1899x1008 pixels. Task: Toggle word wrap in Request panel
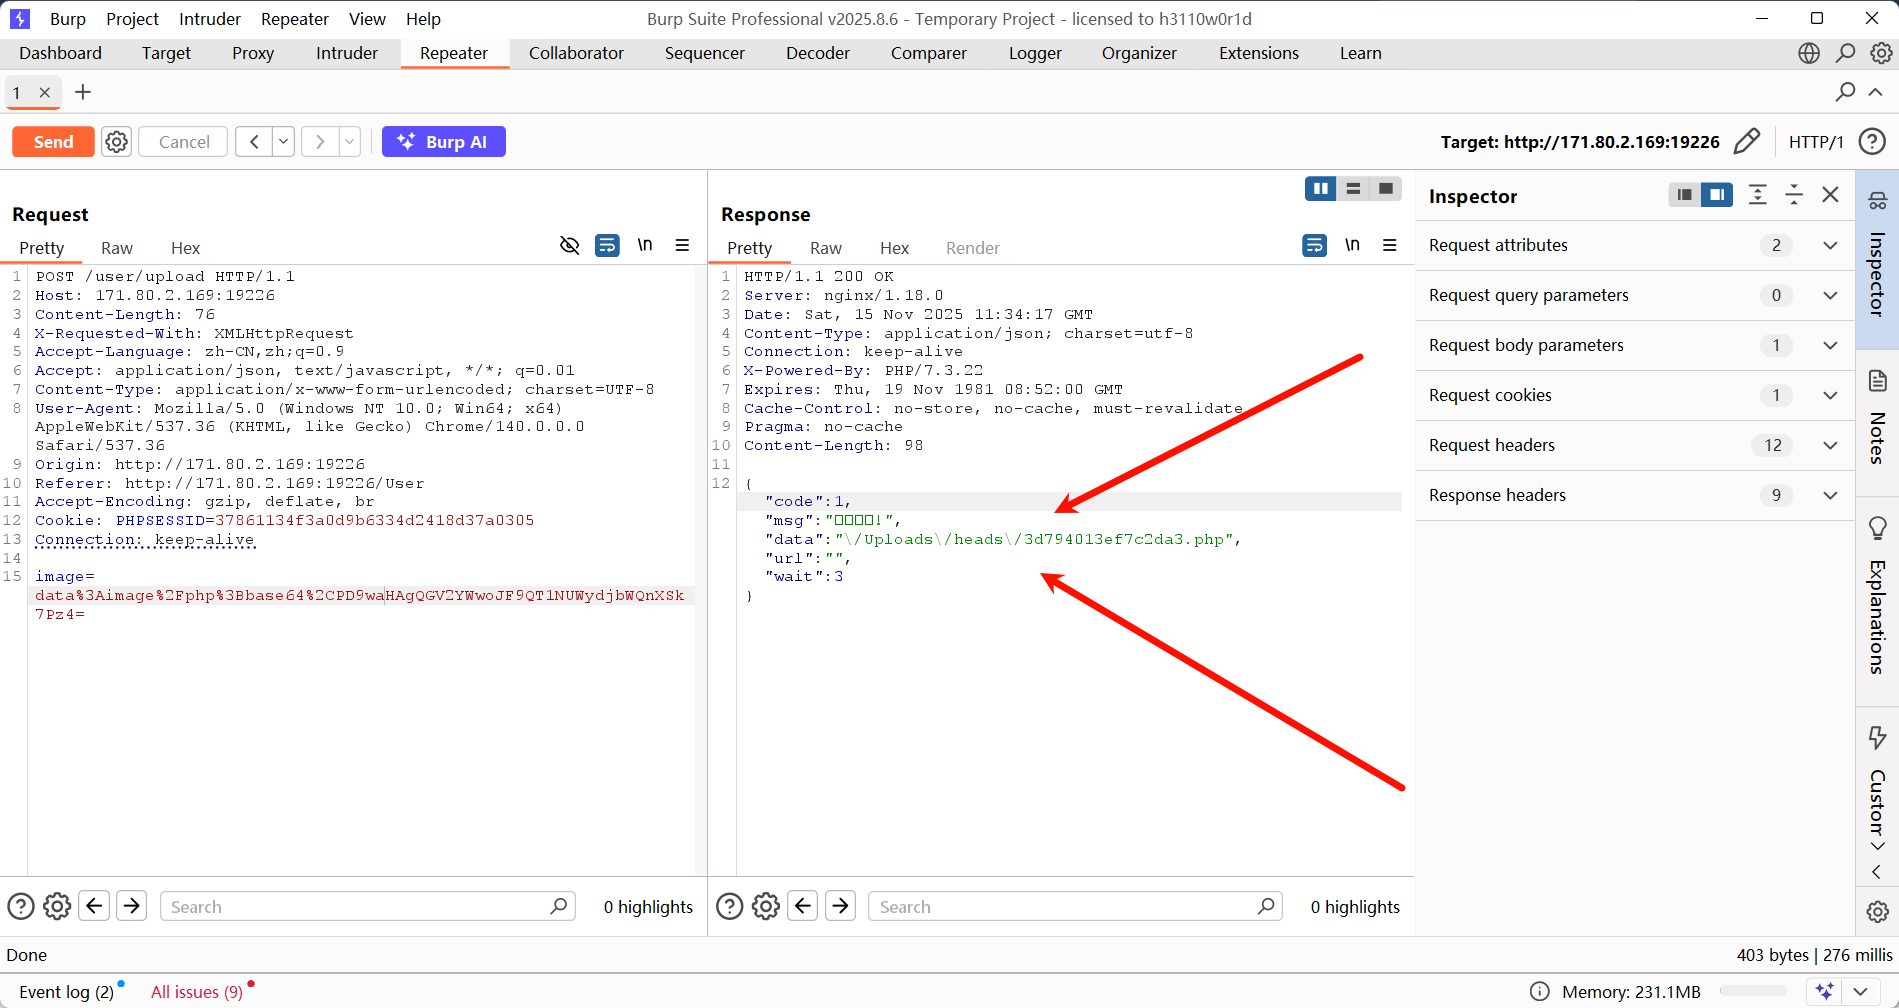tap(607, 245)
